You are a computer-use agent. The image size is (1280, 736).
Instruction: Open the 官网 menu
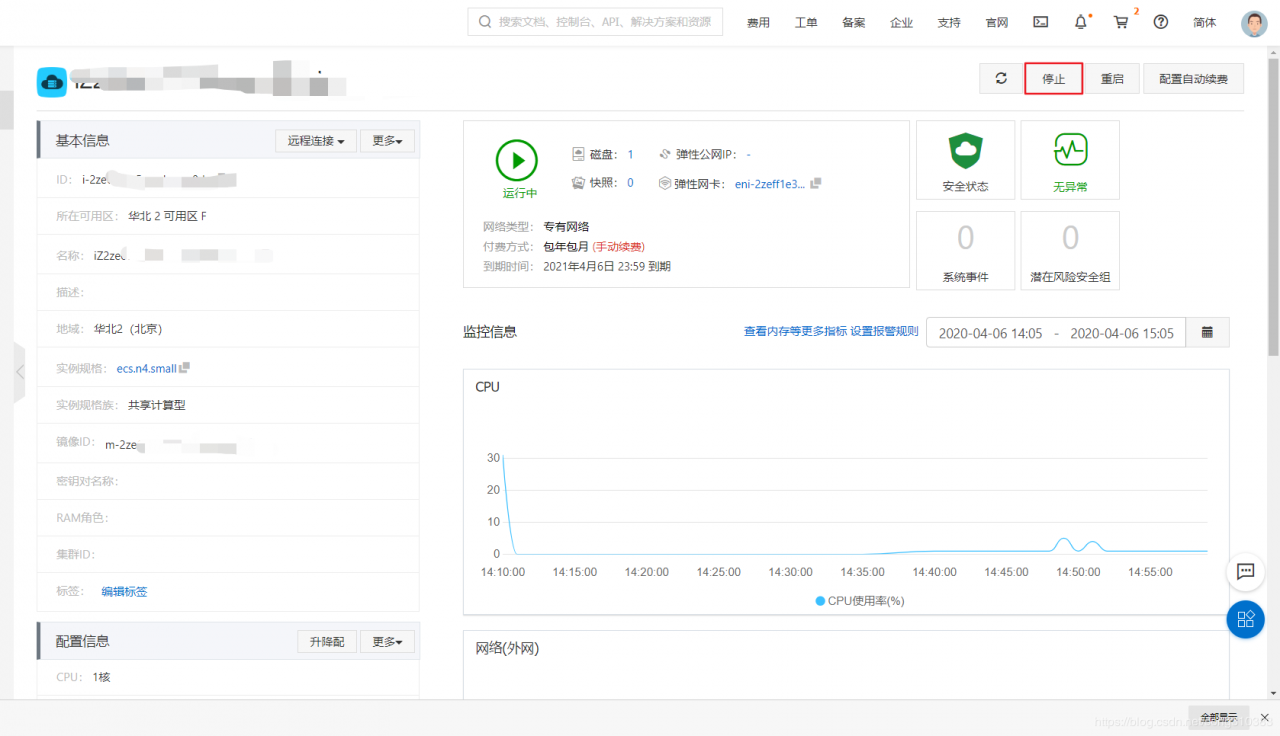997,23
